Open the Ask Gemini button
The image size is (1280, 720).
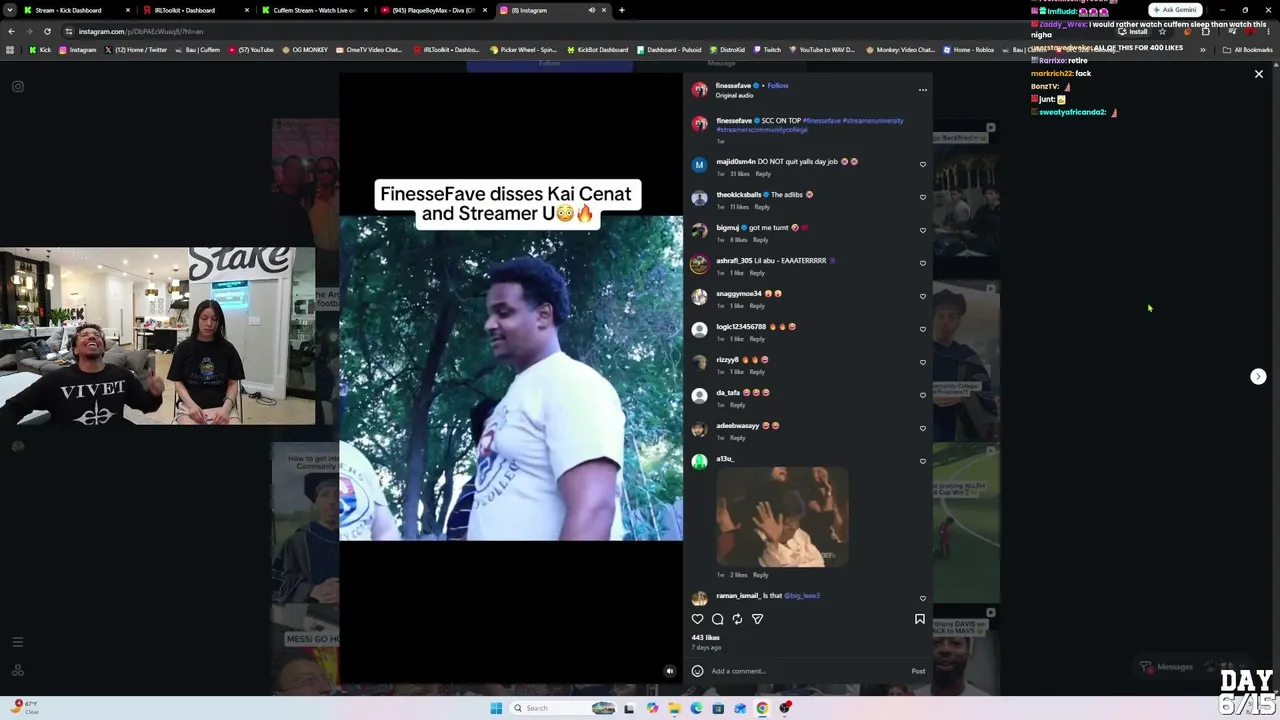pos(1176,10)
